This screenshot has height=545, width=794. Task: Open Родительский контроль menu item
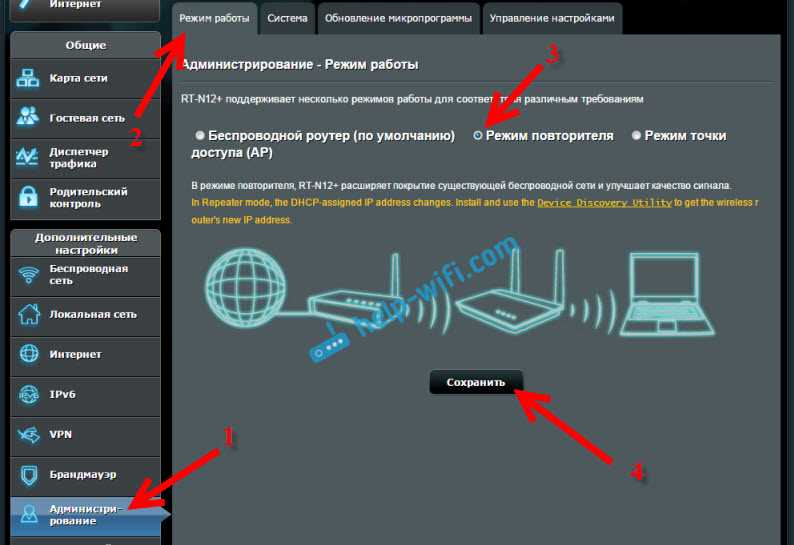pyautogui.click(x=86, y=198)
